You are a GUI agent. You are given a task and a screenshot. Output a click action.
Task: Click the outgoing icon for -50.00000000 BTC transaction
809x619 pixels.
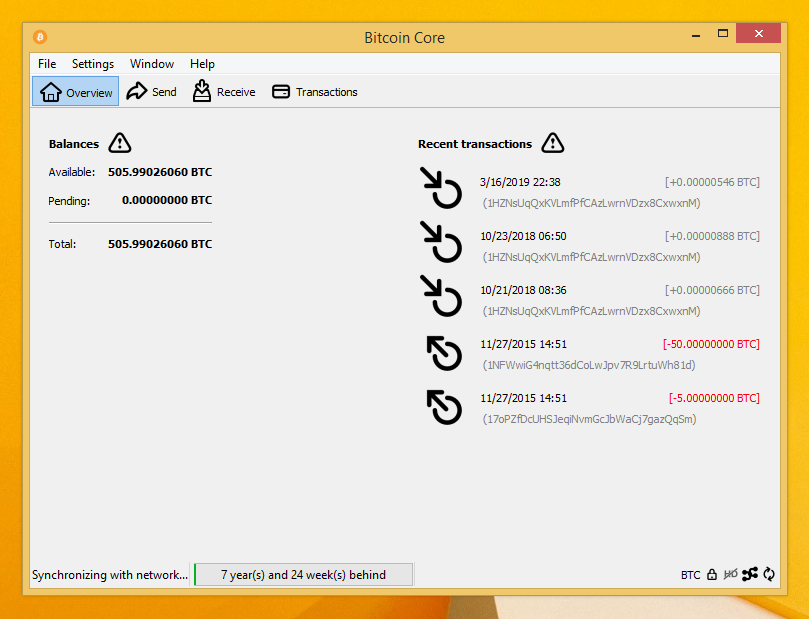444,353
